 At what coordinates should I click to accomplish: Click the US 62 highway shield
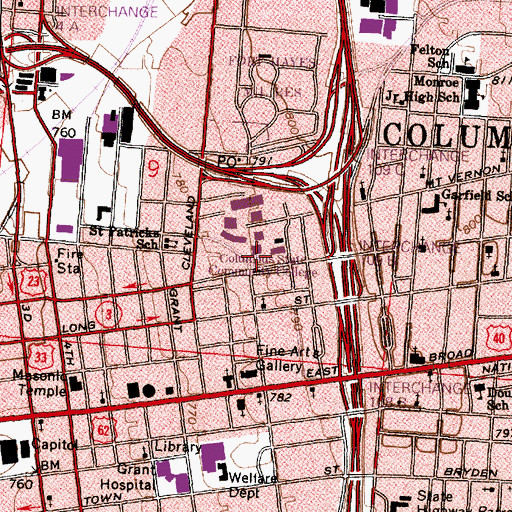click(103, 430)
